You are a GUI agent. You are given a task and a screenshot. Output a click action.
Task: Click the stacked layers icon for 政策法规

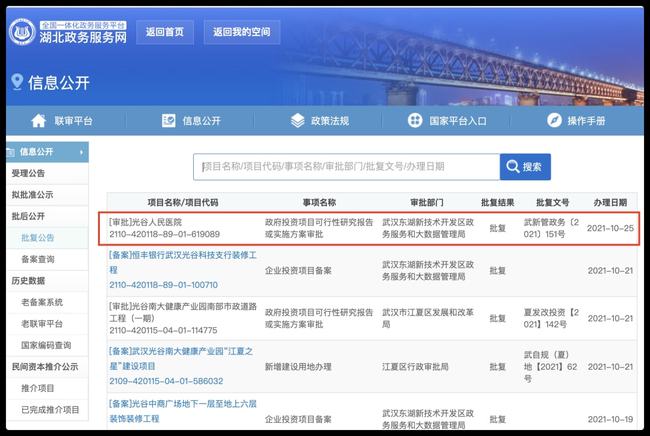tap(298, 121)
